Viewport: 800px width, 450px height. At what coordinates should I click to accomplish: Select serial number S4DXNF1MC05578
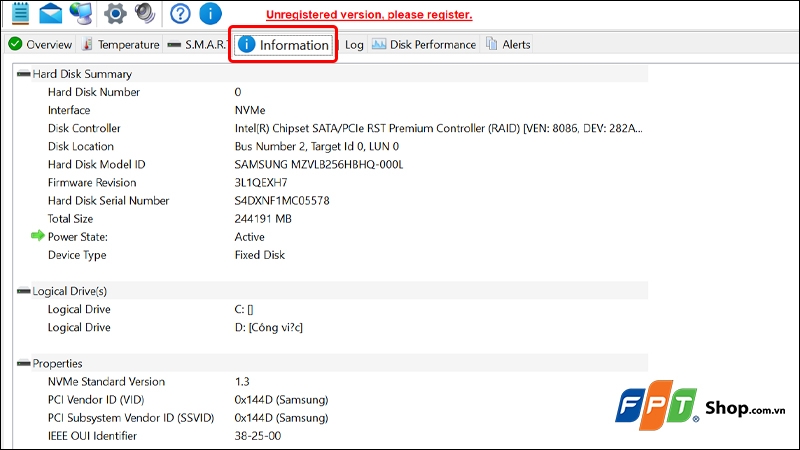[x=282, y=201]
